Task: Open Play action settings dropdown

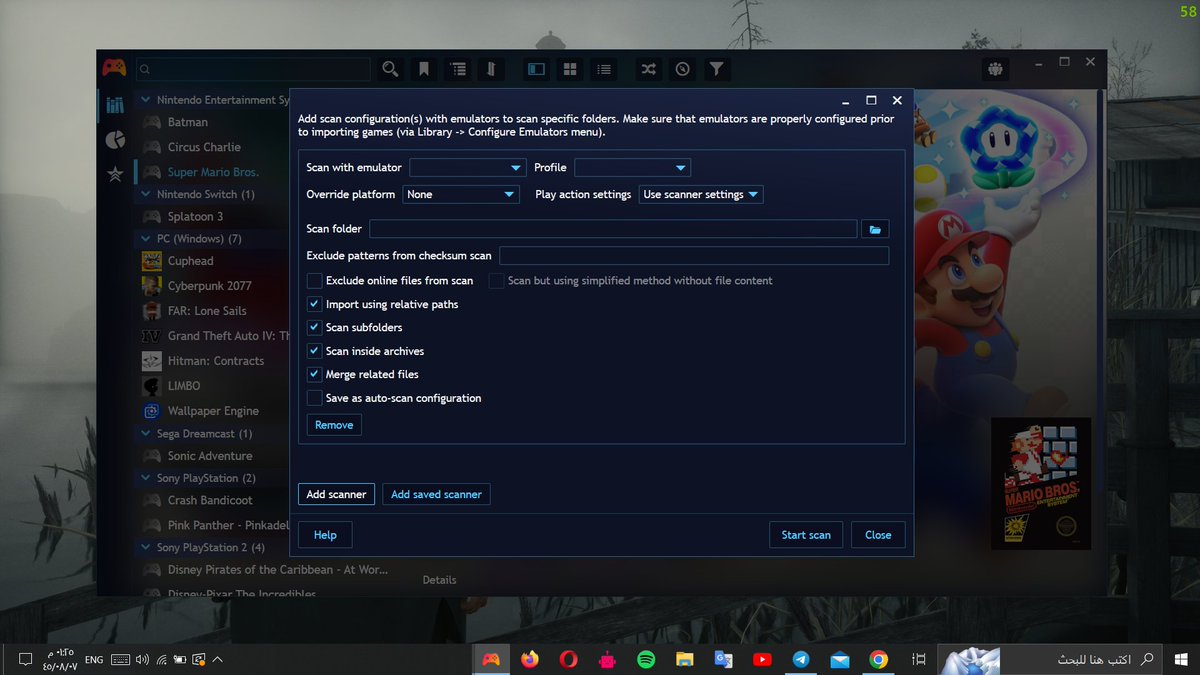Action: [701, 195]
